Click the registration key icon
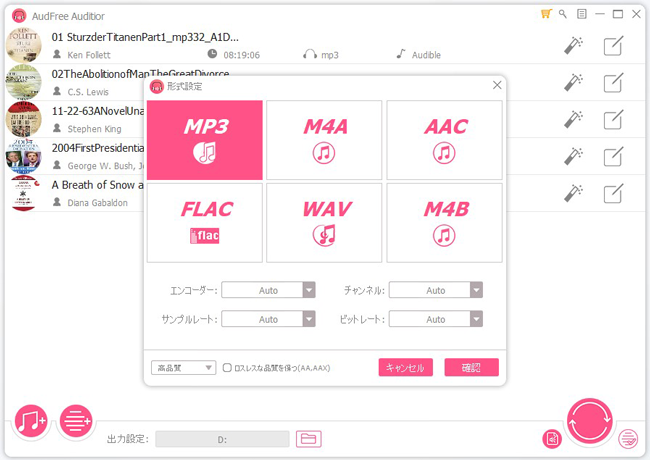650x460 pixels. (563, 14)
